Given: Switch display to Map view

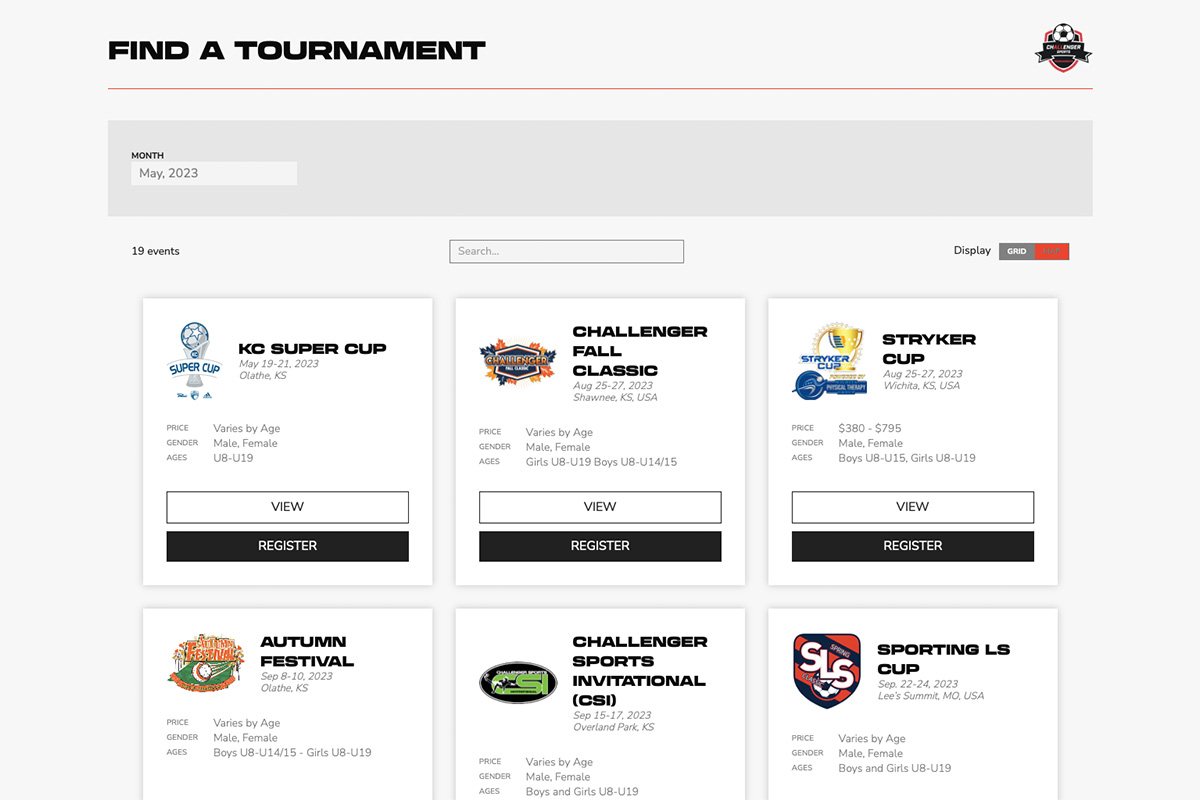Looking at the screenshot, I should point(1052,252).
